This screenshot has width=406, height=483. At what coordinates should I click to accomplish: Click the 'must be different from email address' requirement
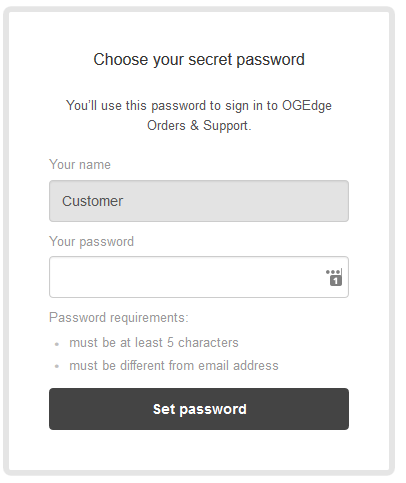(174, 366)
